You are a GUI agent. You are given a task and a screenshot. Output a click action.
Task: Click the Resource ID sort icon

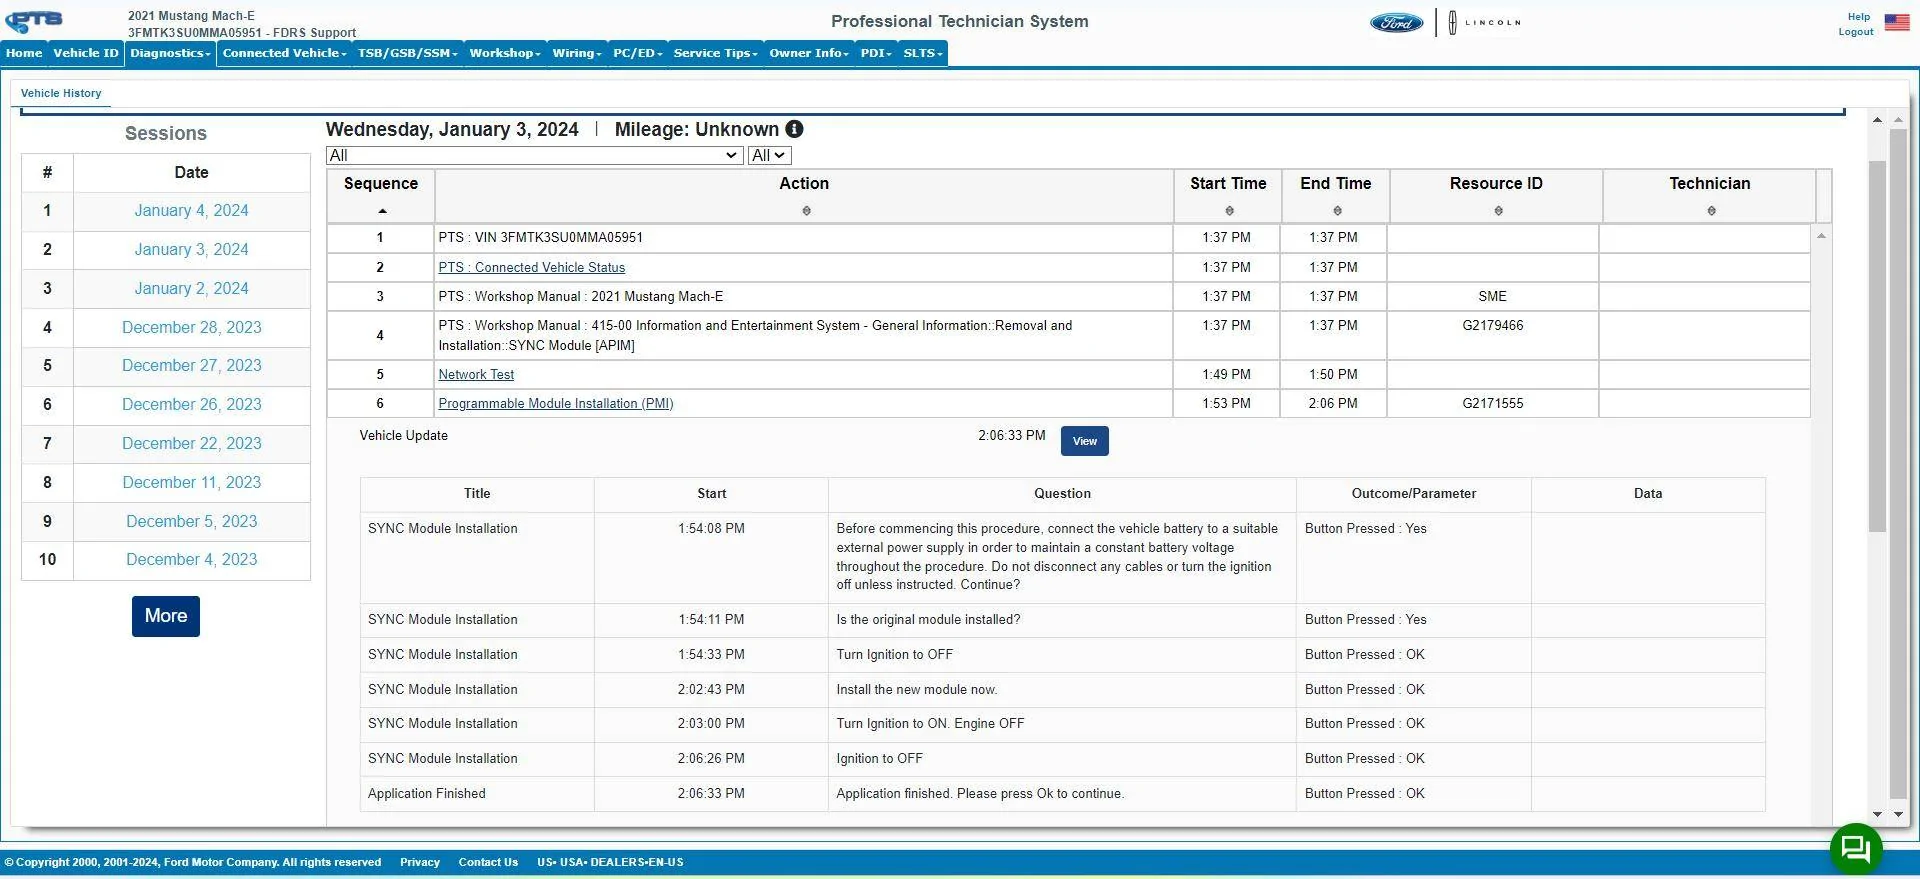click(x=1498, y=211)
